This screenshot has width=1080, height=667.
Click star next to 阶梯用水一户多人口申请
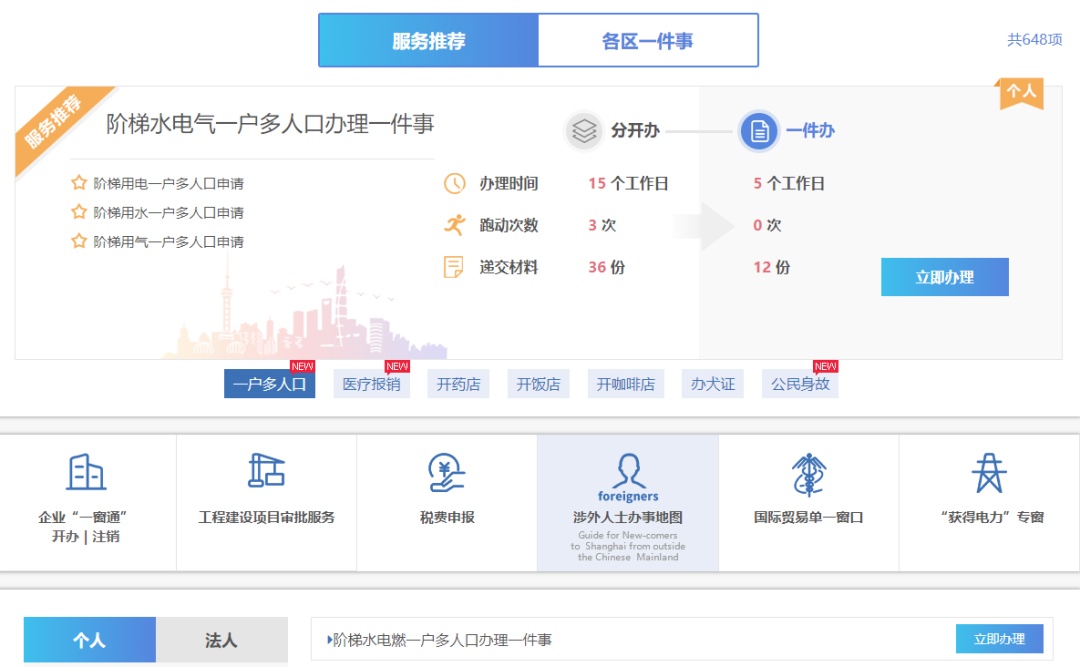[x=79, y=212]
